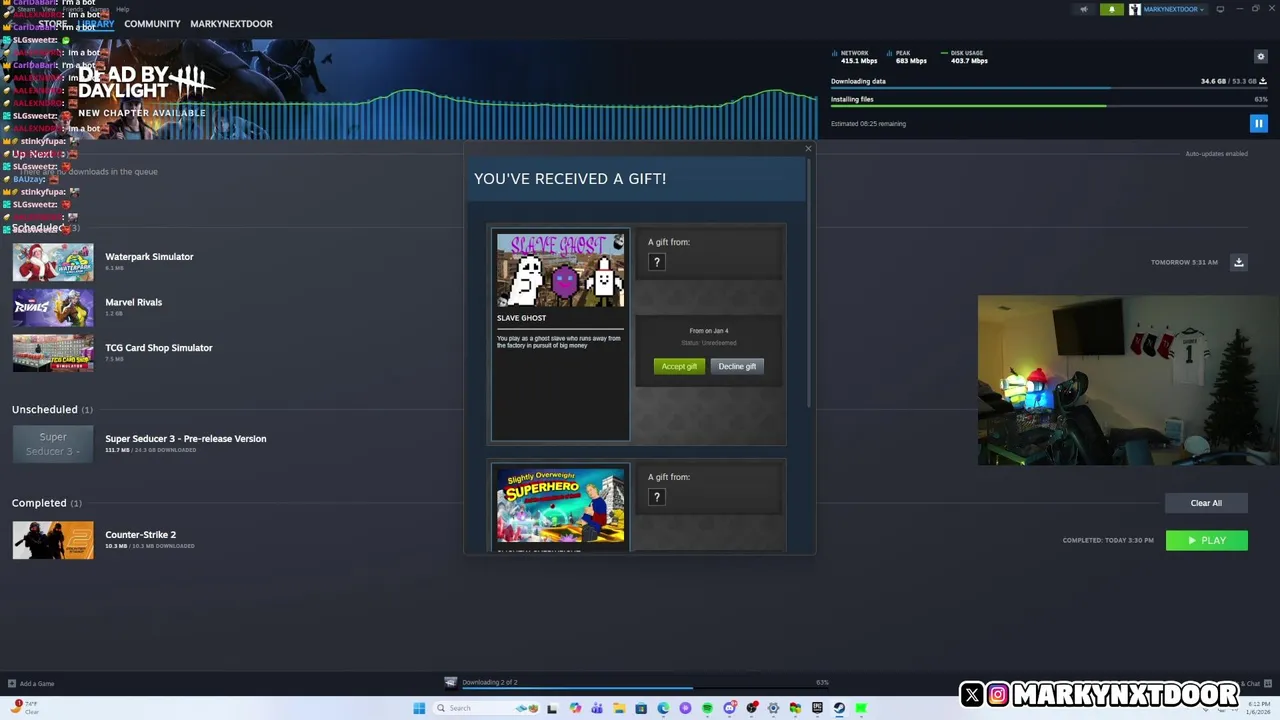Click the Installing files progress bar
1280x720 pixels.
coord(1049,106)
